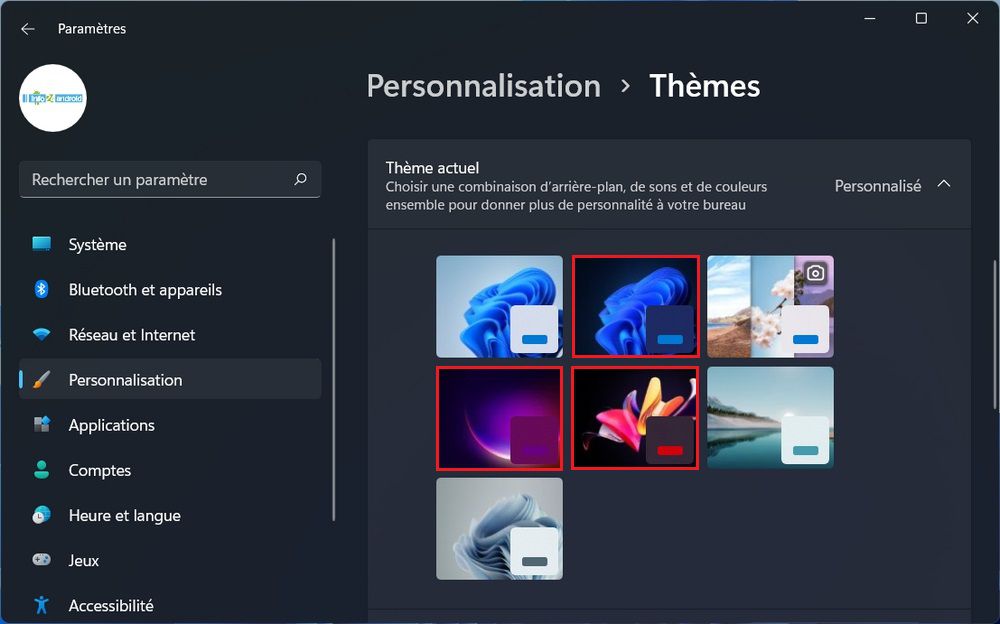Open Bluetooth et appareils category
Screen dimensions: 1000x624
170,290
